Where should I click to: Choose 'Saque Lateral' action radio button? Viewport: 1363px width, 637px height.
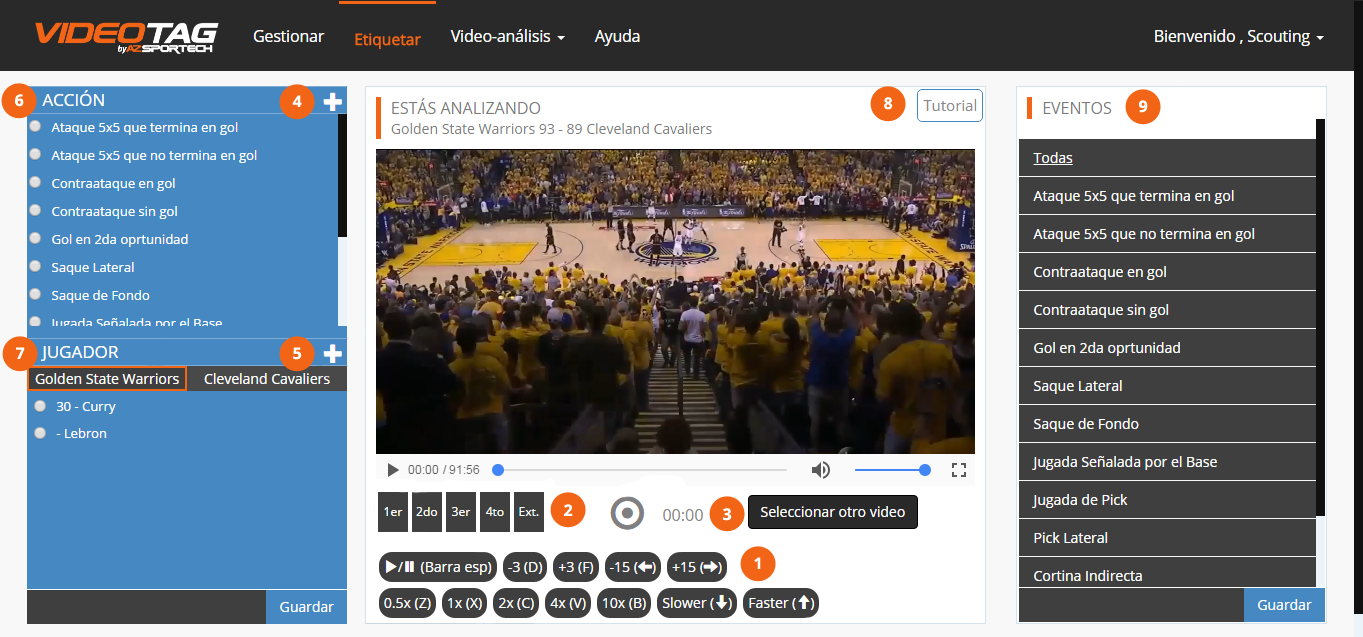point(36,267)
